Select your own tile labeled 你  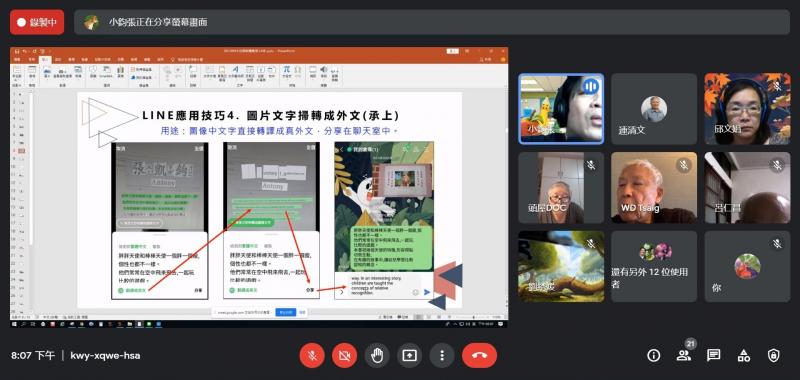[747, 266]
